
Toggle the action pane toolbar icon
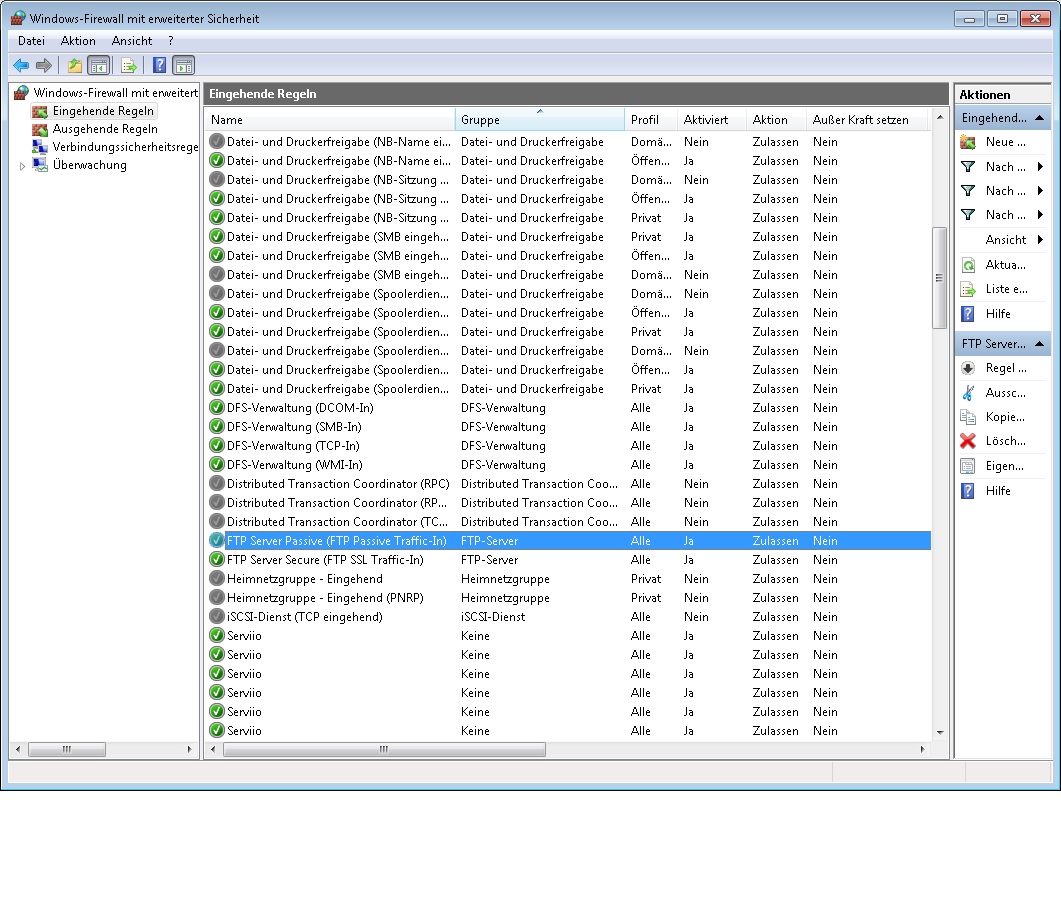(184, 66)
